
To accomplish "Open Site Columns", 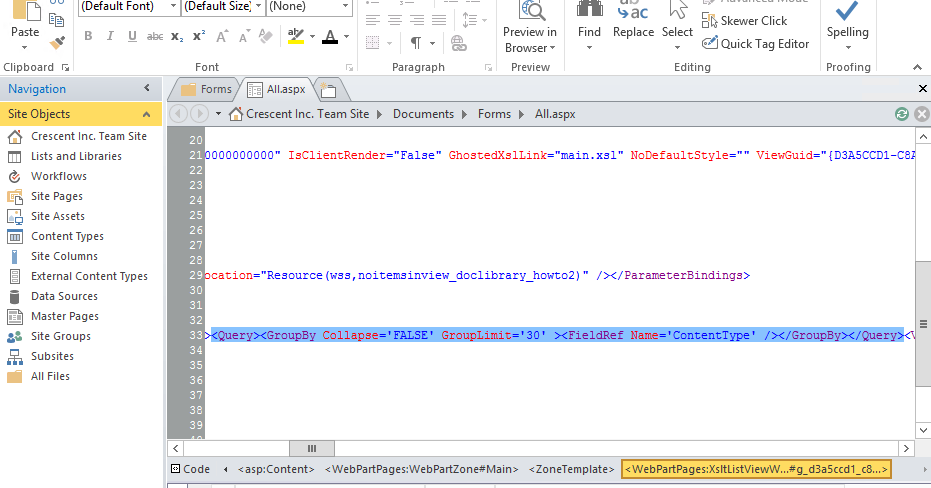I will (x=52, y=256).
